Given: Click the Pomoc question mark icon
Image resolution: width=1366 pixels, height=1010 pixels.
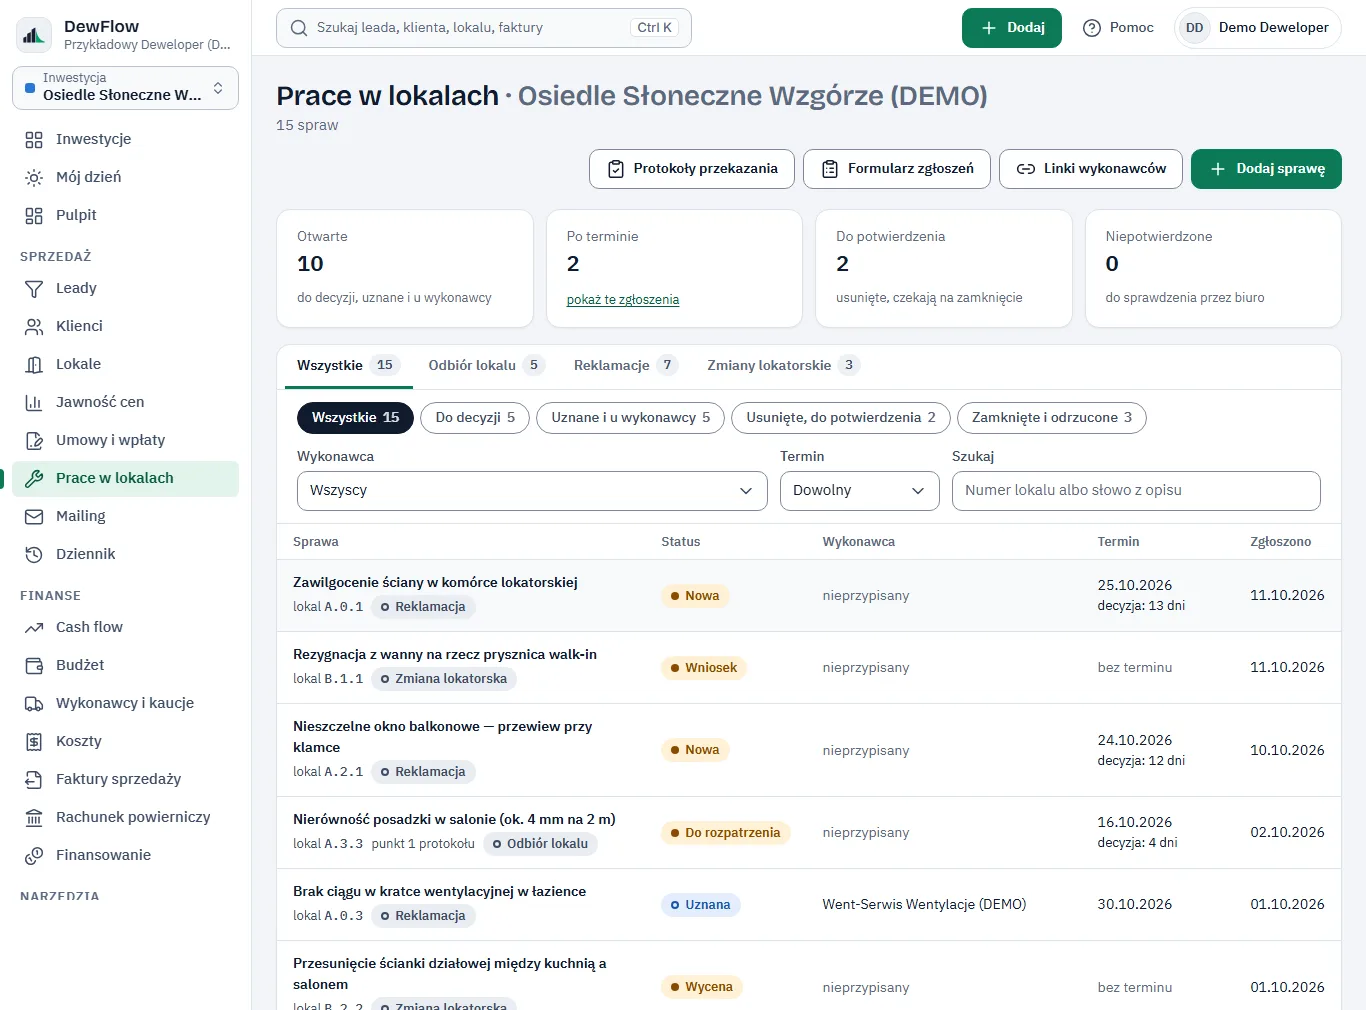Looking at the screenshot, I should (x=1092, y=28).
